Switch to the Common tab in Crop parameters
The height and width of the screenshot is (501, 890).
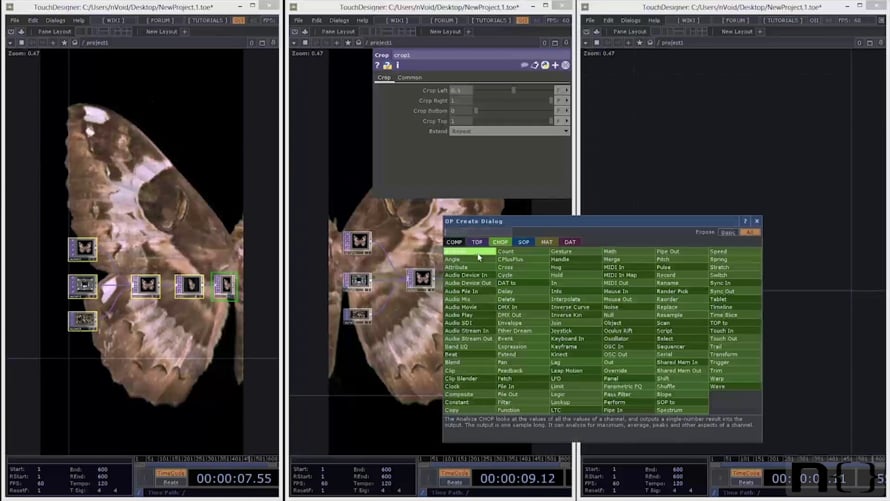tap(410, 77)
